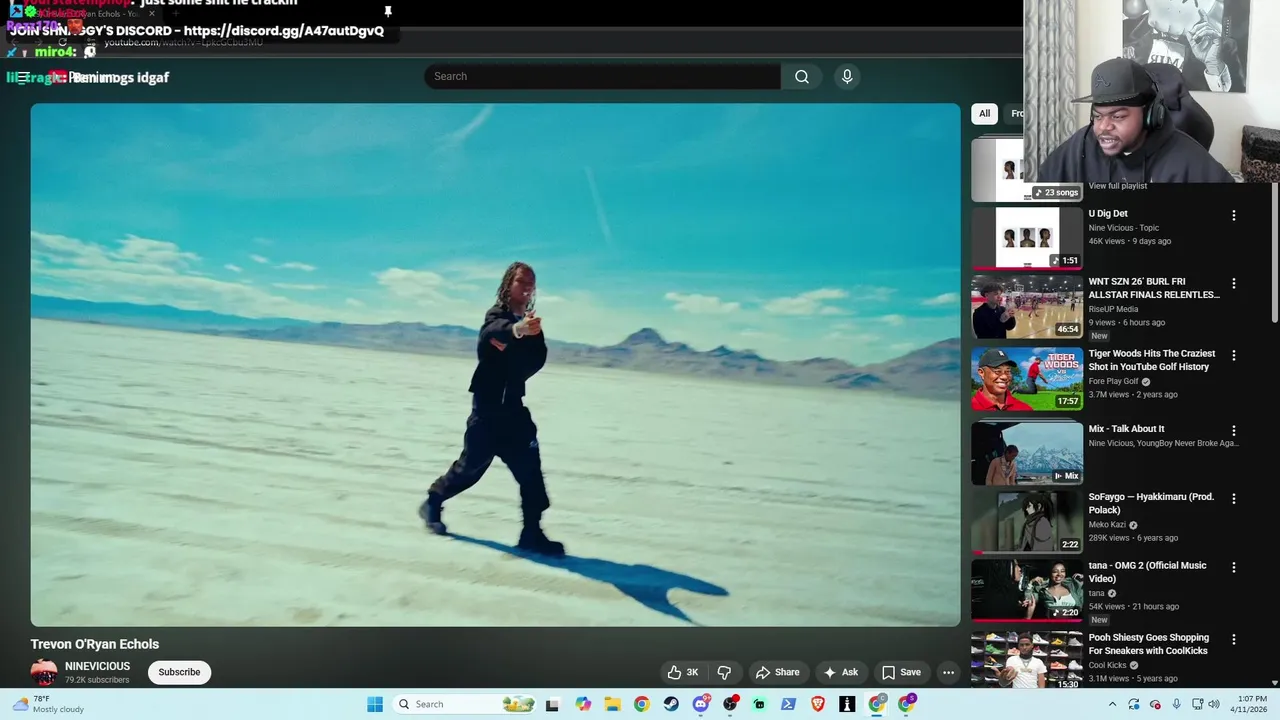Open the tana OMG 2 thumbnail
Image resolution: width=1280 pixels, height=720 pixels.
(1027, 590)
